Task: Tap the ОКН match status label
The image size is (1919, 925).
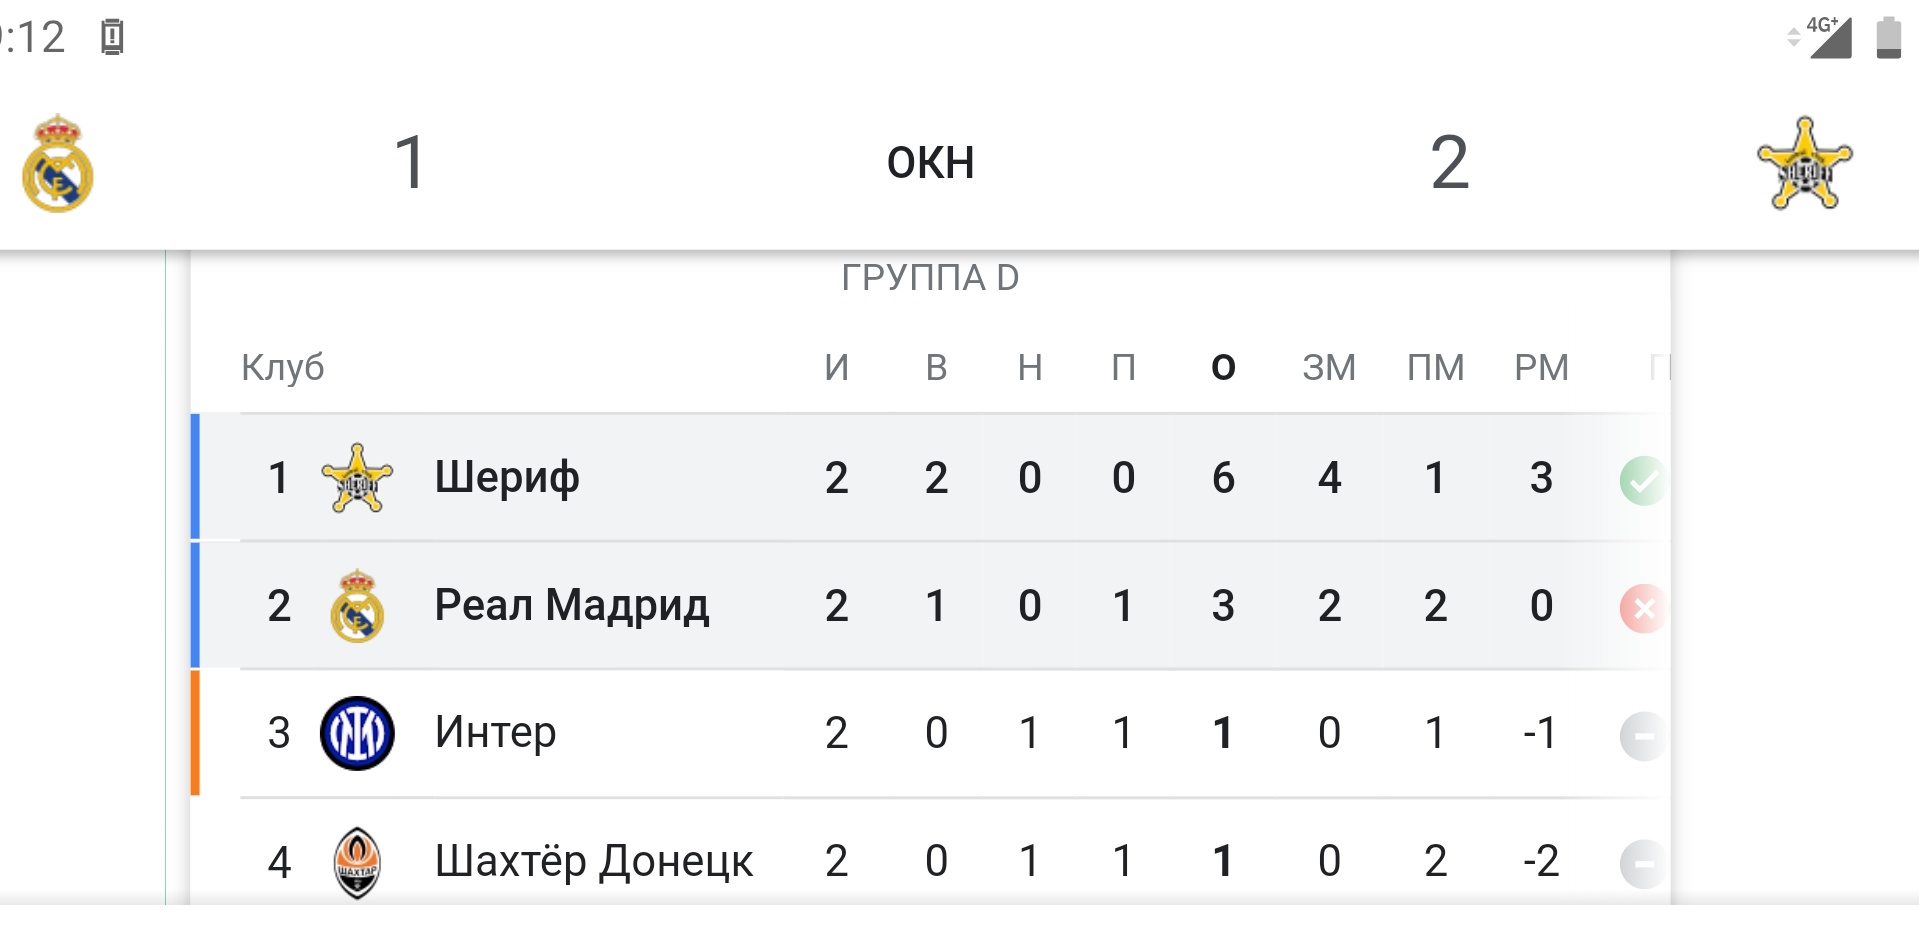Action: (x=930, y=163)
